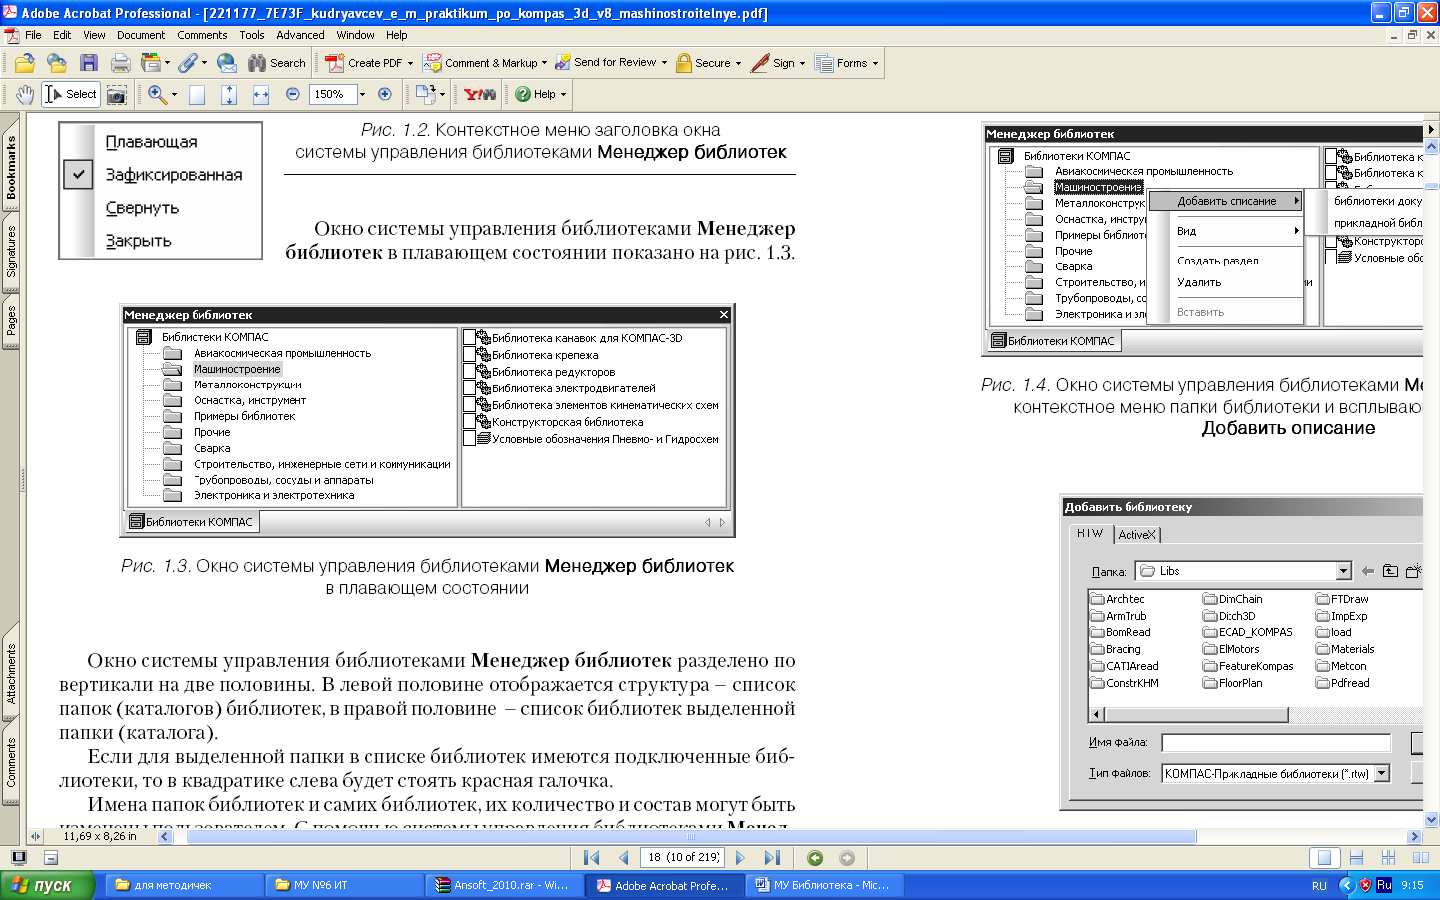Open the Sign dropdown menu
The image size is (1440, 900).
(802, 63)
